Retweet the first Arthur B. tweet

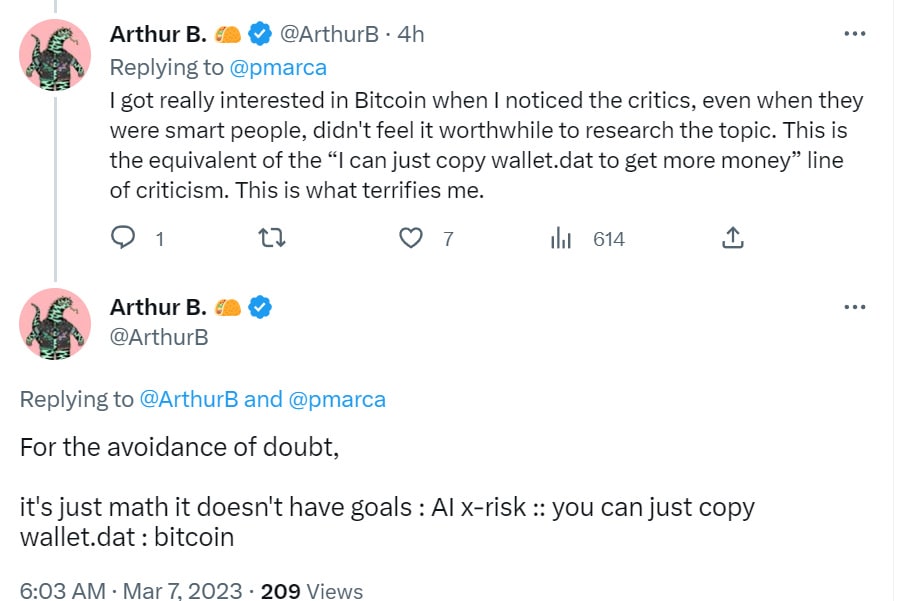click(x=271, y=238)
